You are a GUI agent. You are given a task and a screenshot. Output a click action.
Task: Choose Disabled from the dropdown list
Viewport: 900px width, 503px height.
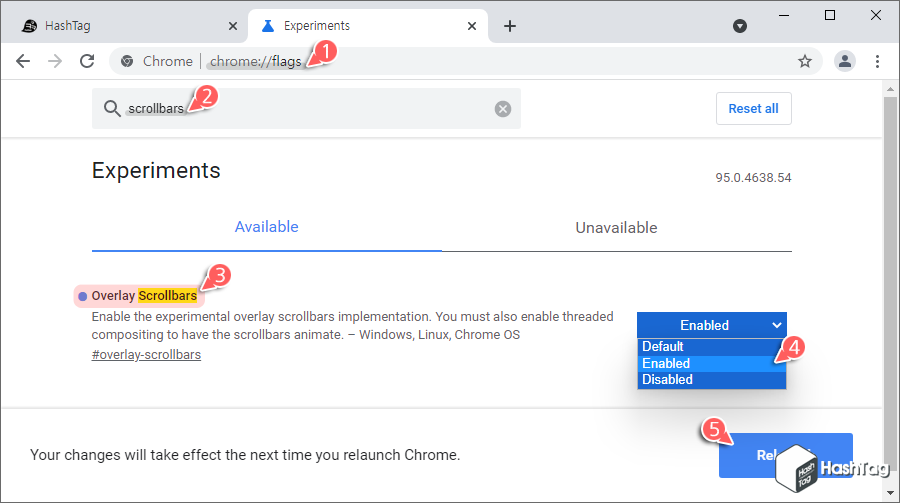pos(711,380)
